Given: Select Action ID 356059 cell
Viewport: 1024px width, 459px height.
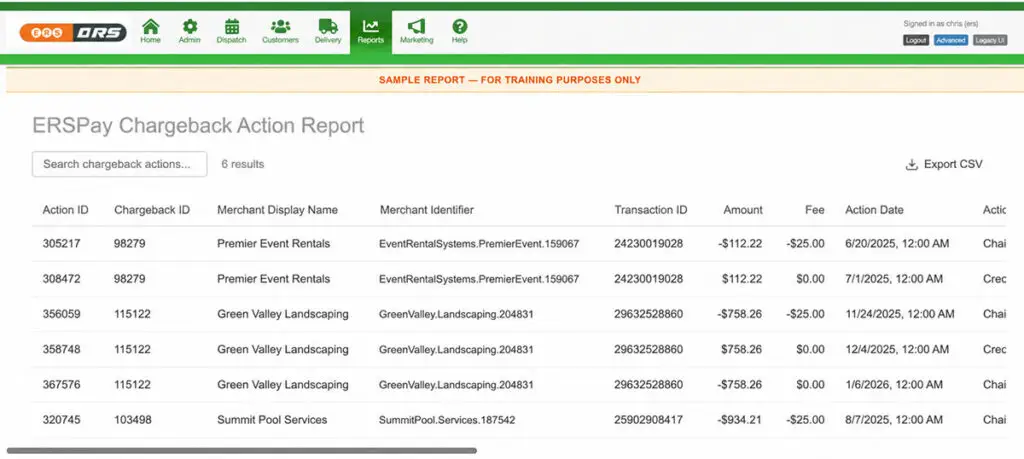Looking at the screenshot, I should [61, 314].
